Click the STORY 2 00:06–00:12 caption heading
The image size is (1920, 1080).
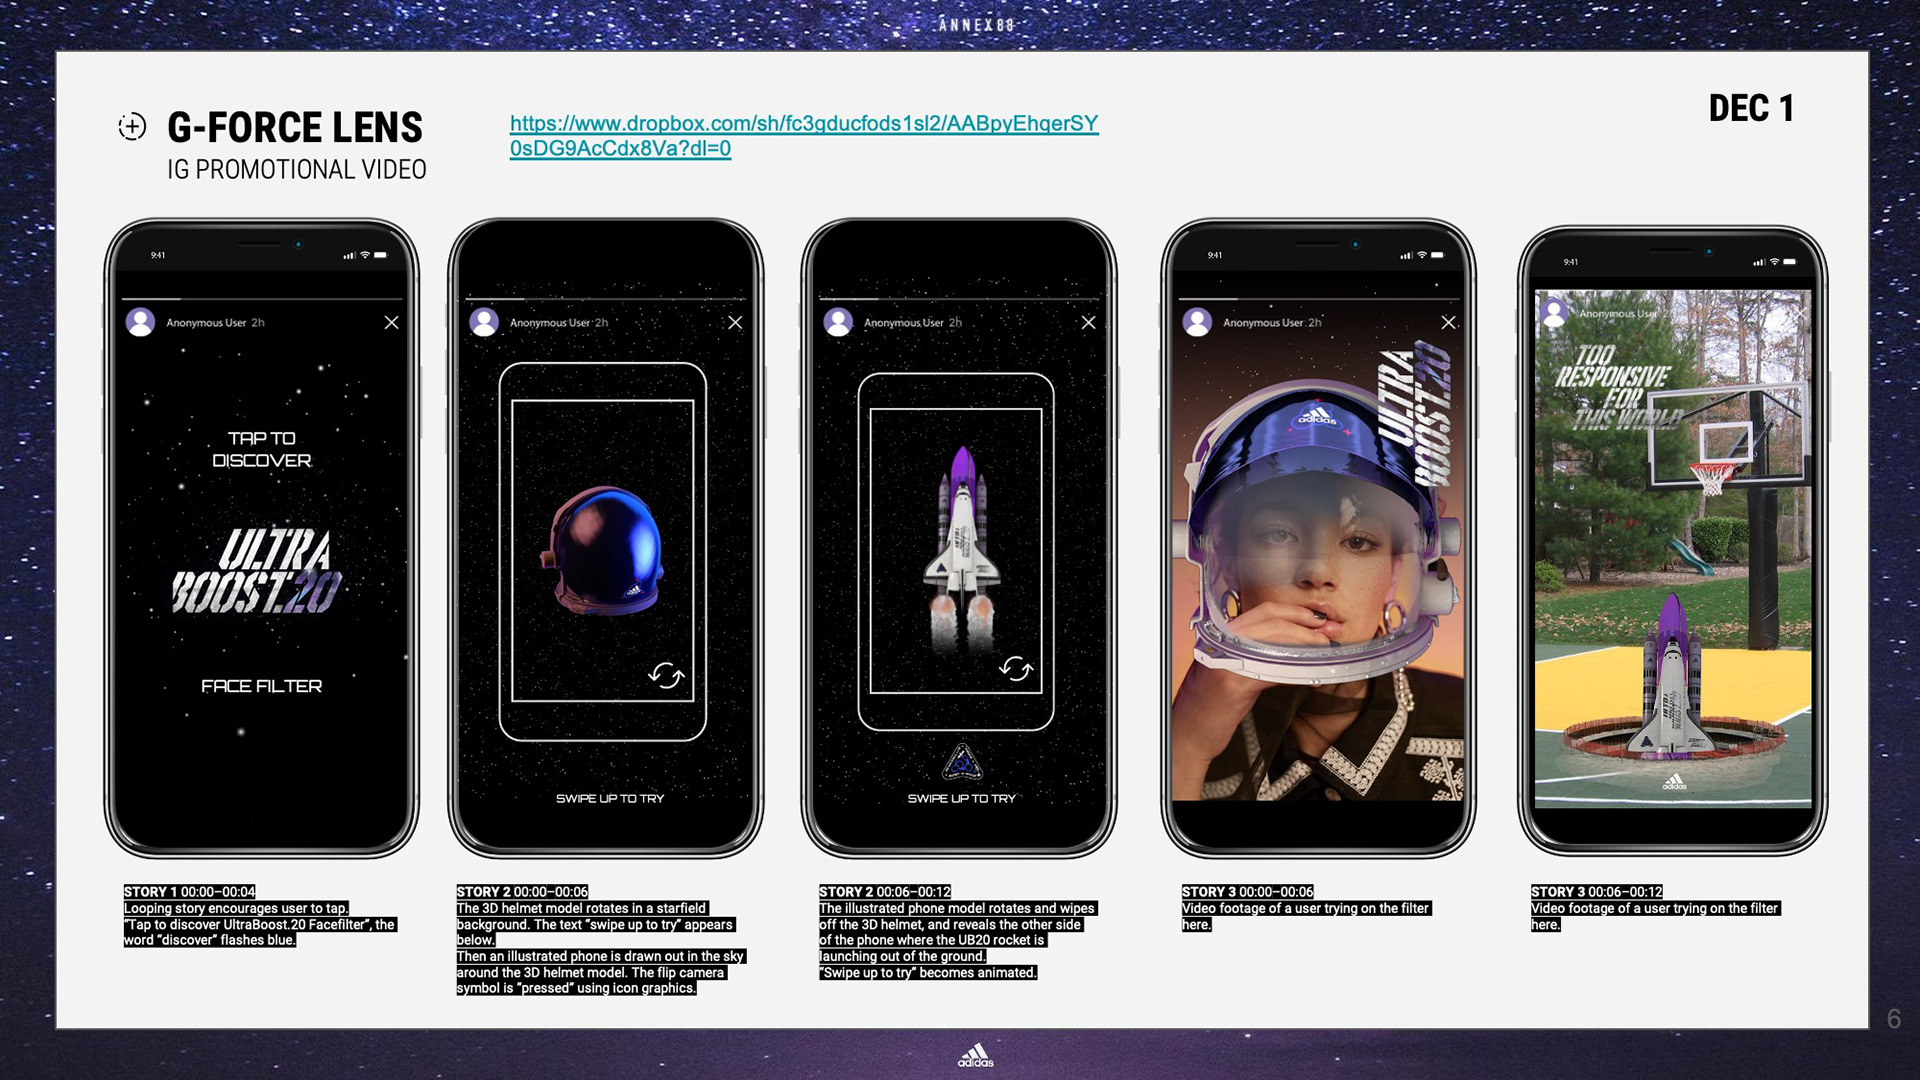click(x=885, y=891)
